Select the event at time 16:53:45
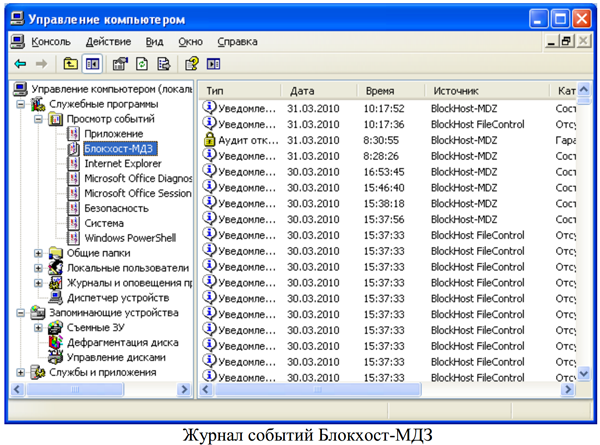The image size is (600, 445). [x=388, y=172]
